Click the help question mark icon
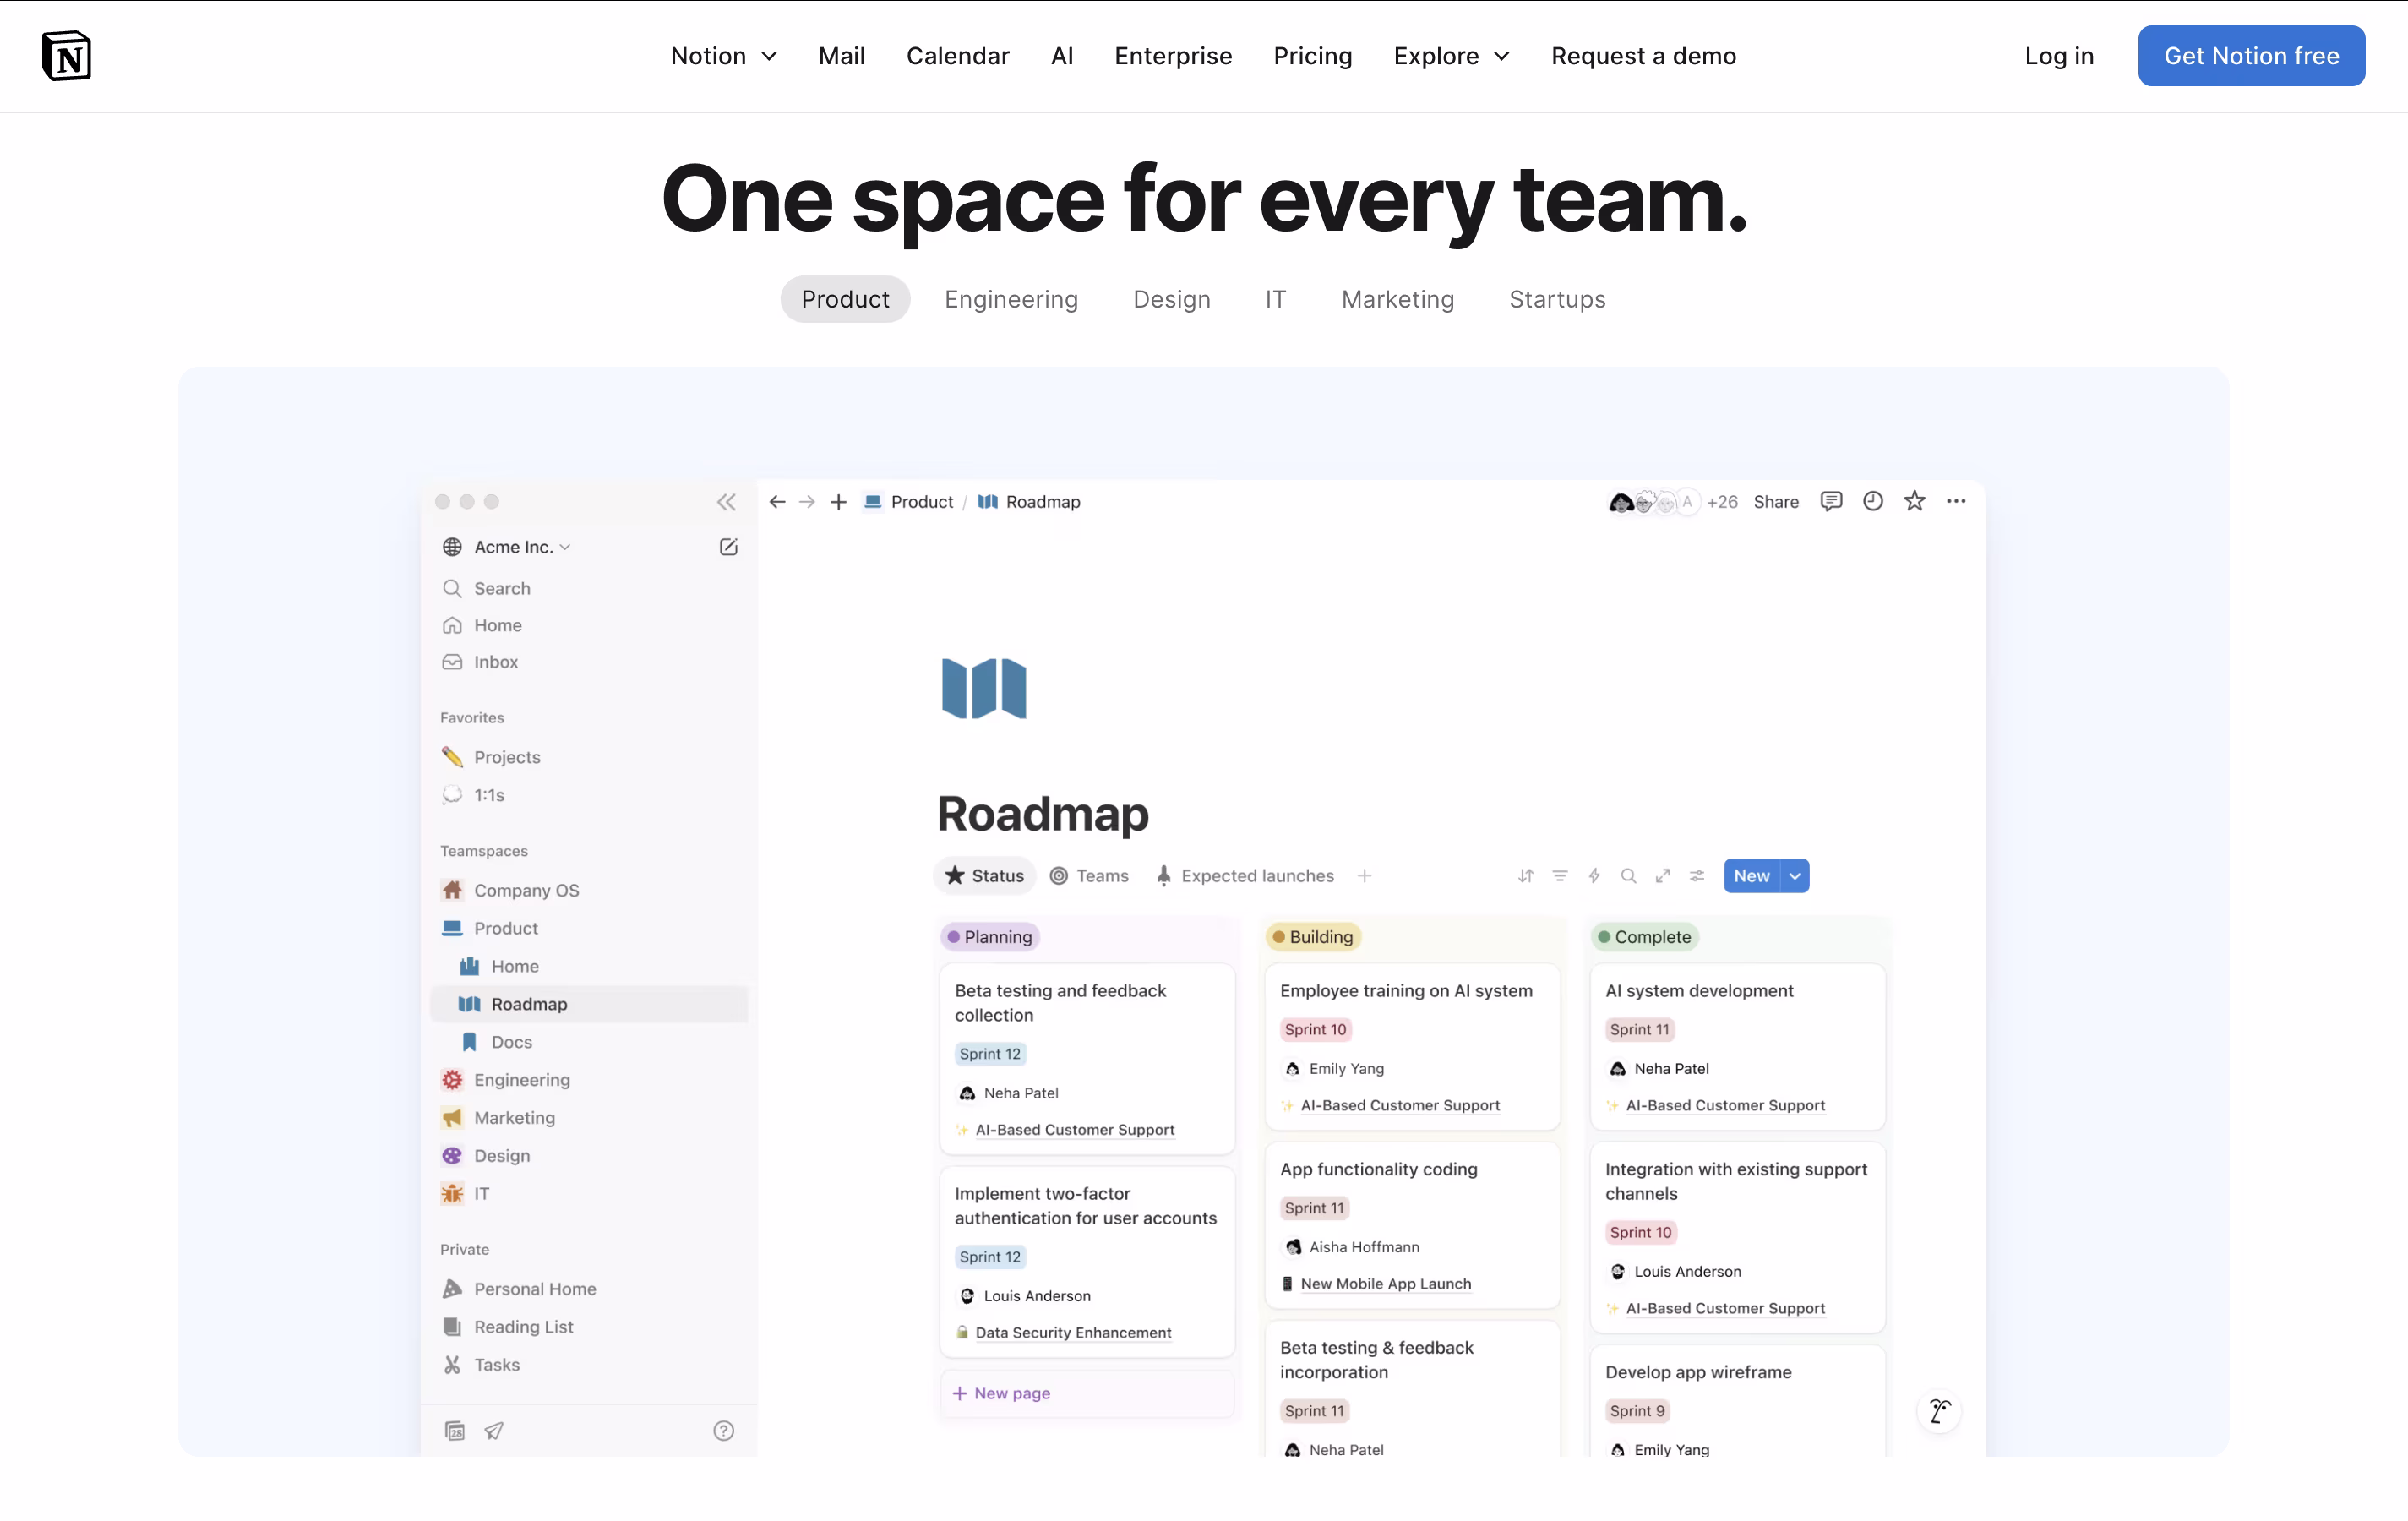The height and width of the screenshot is (1521, 2408). tap(724, 1431)
